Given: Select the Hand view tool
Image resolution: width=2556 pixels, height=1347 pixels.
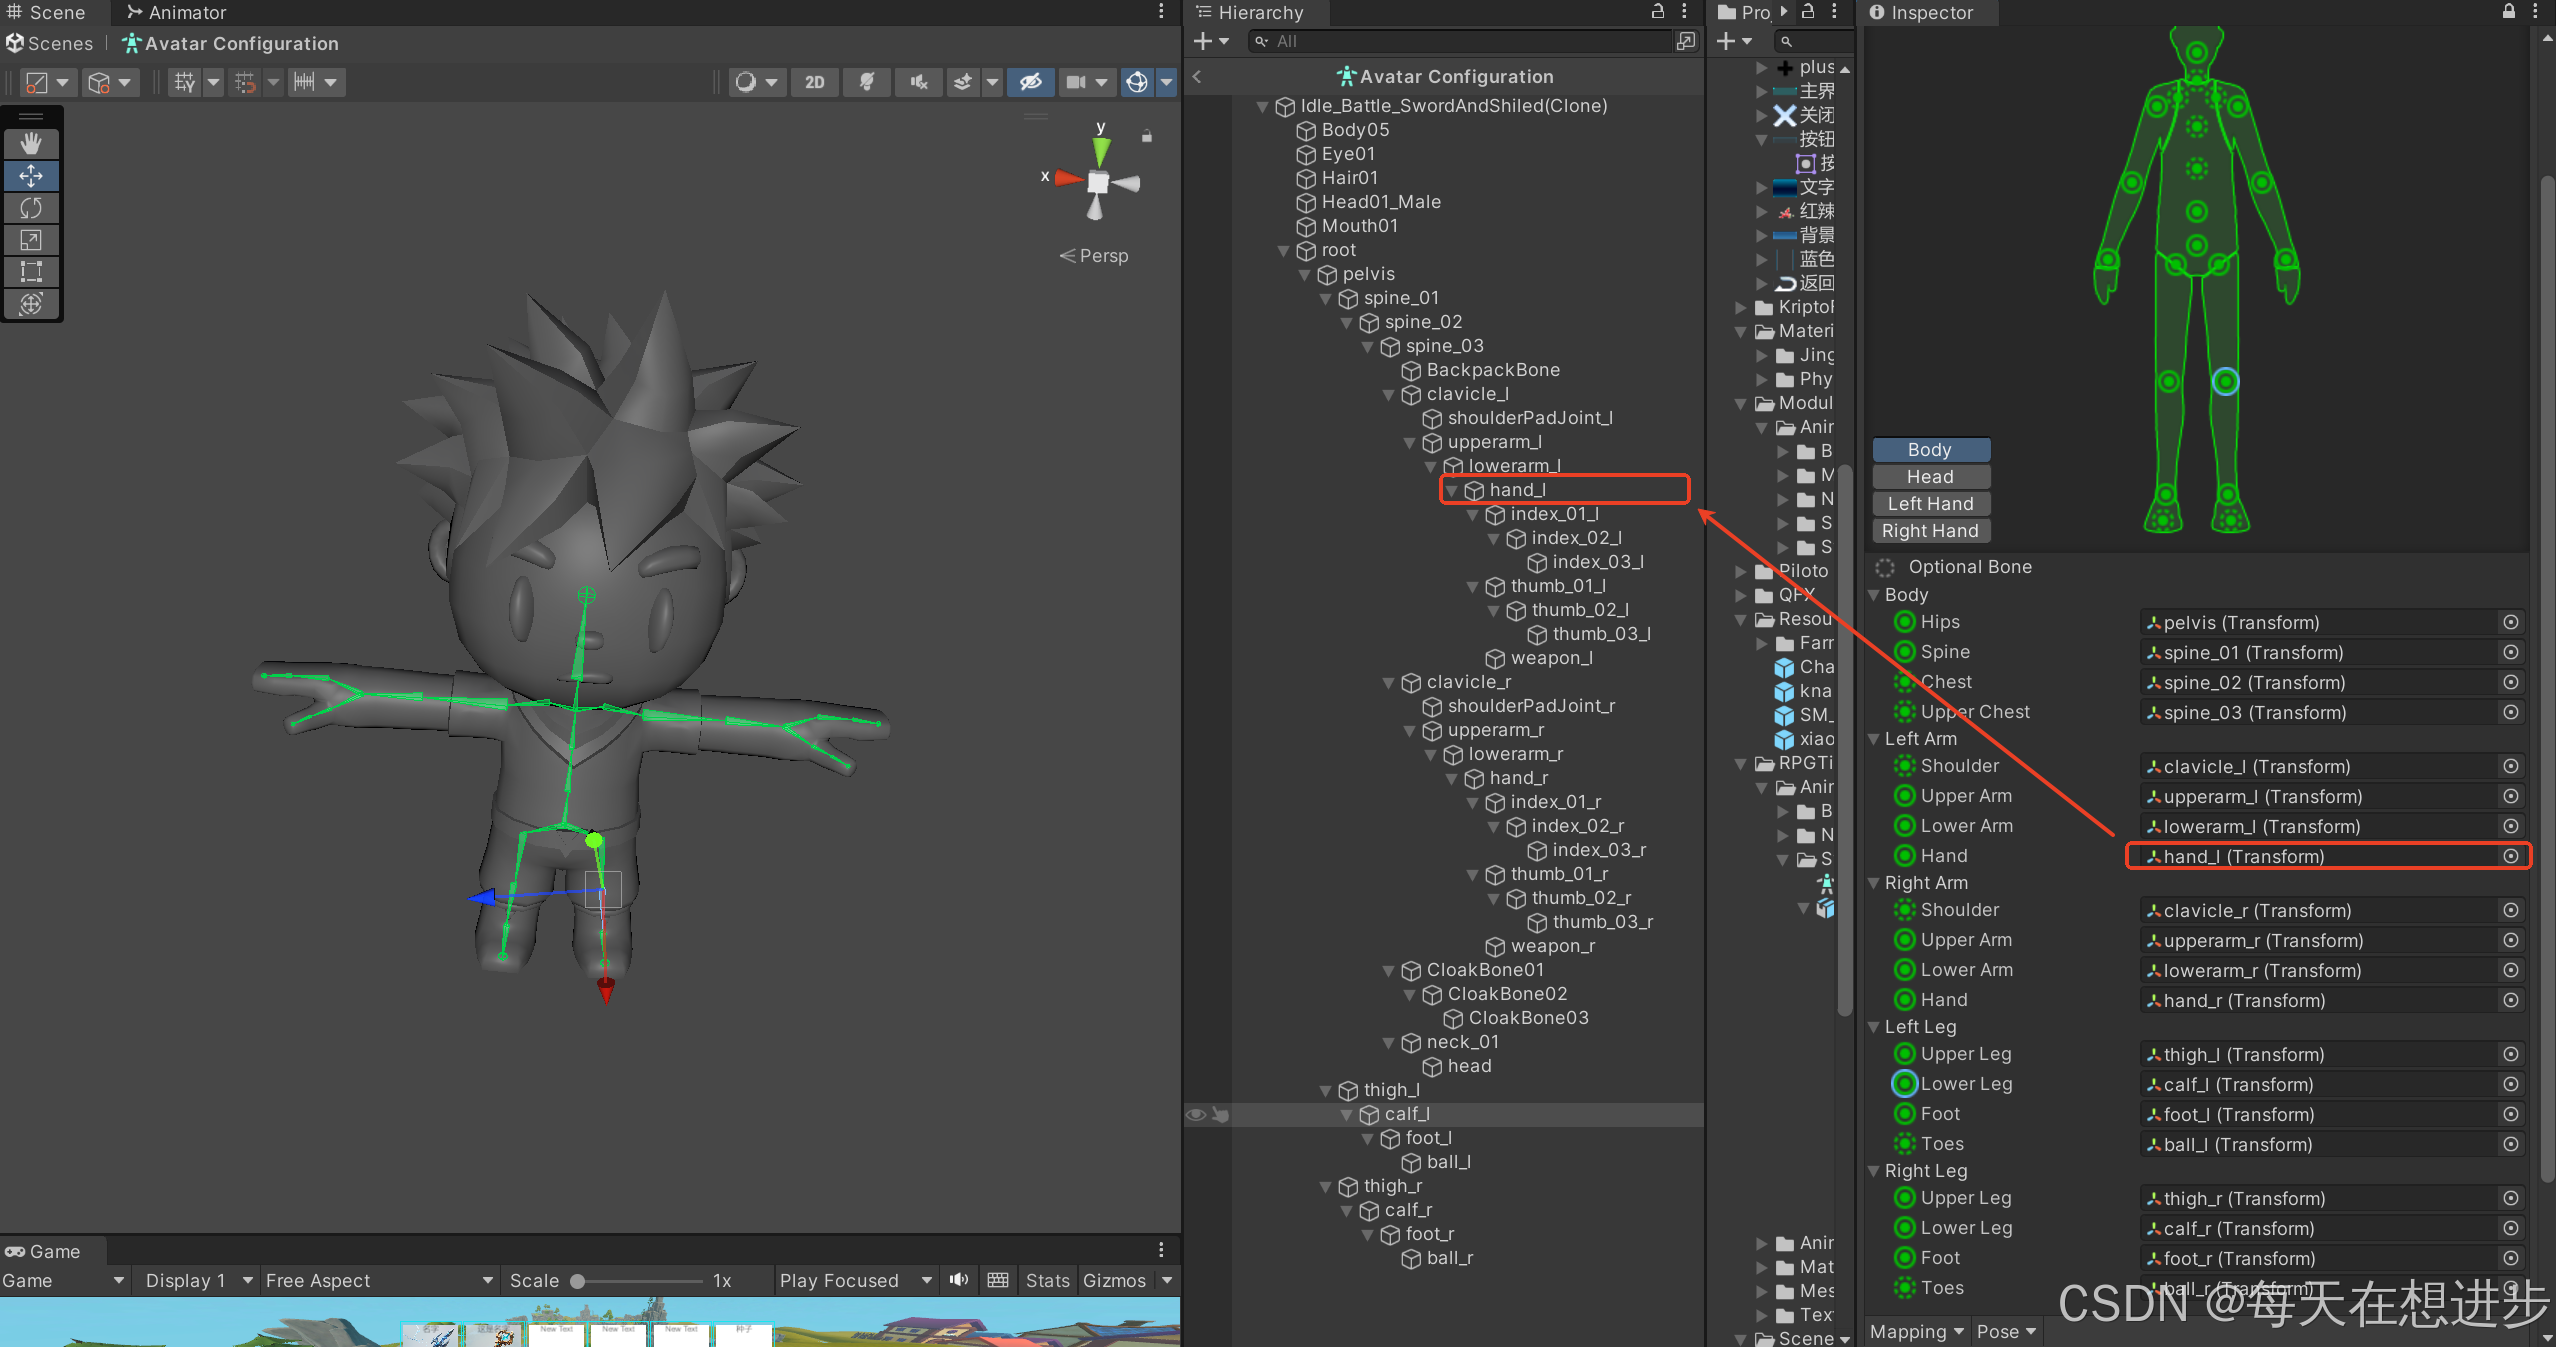Looking at the screenshot, I should click(x=31, y=144).
